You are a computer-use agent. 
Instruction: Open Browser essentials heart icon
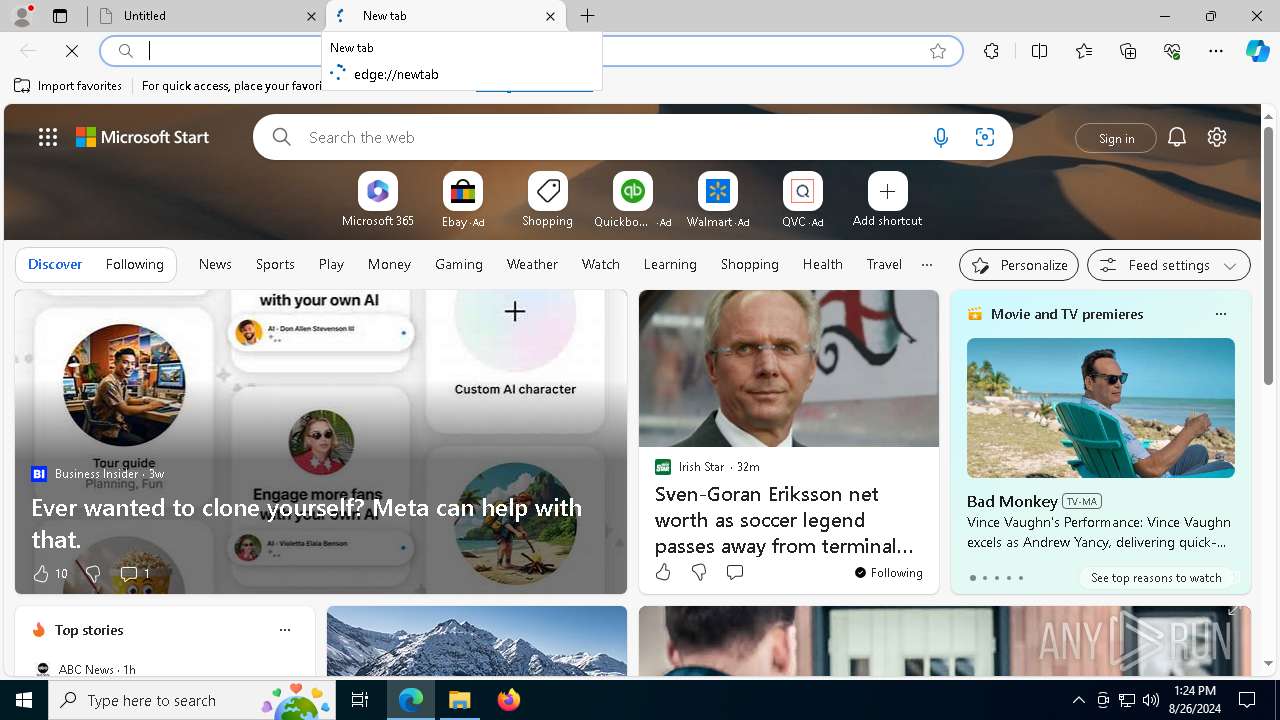point(1172,51)
